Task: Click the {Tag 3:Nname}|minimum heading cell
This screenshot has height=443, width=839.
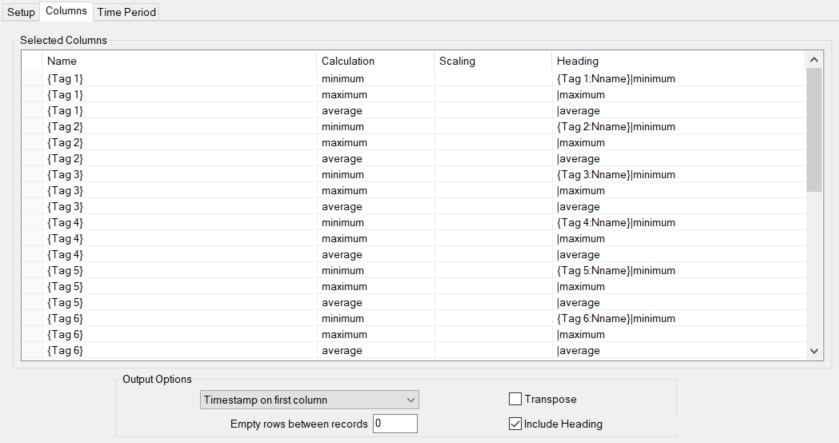Action: click(x=678, y=175)
